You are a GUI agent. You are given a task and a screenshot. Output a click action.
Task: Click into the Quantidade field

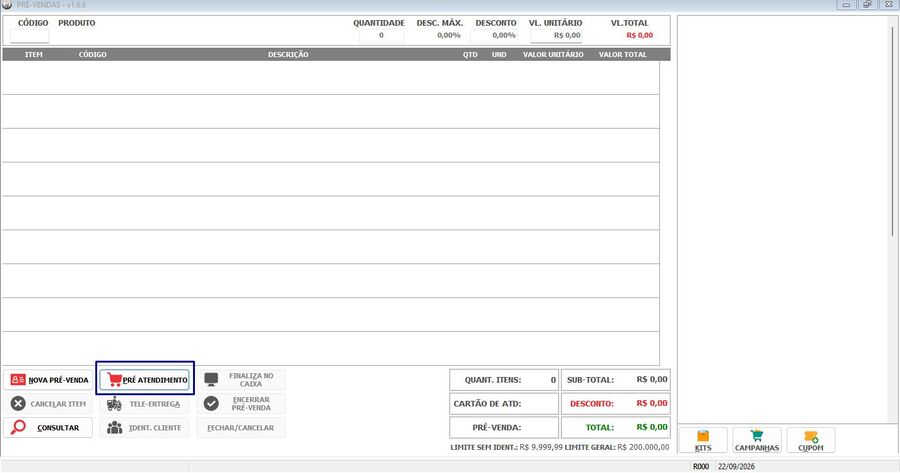click(381, 36)
